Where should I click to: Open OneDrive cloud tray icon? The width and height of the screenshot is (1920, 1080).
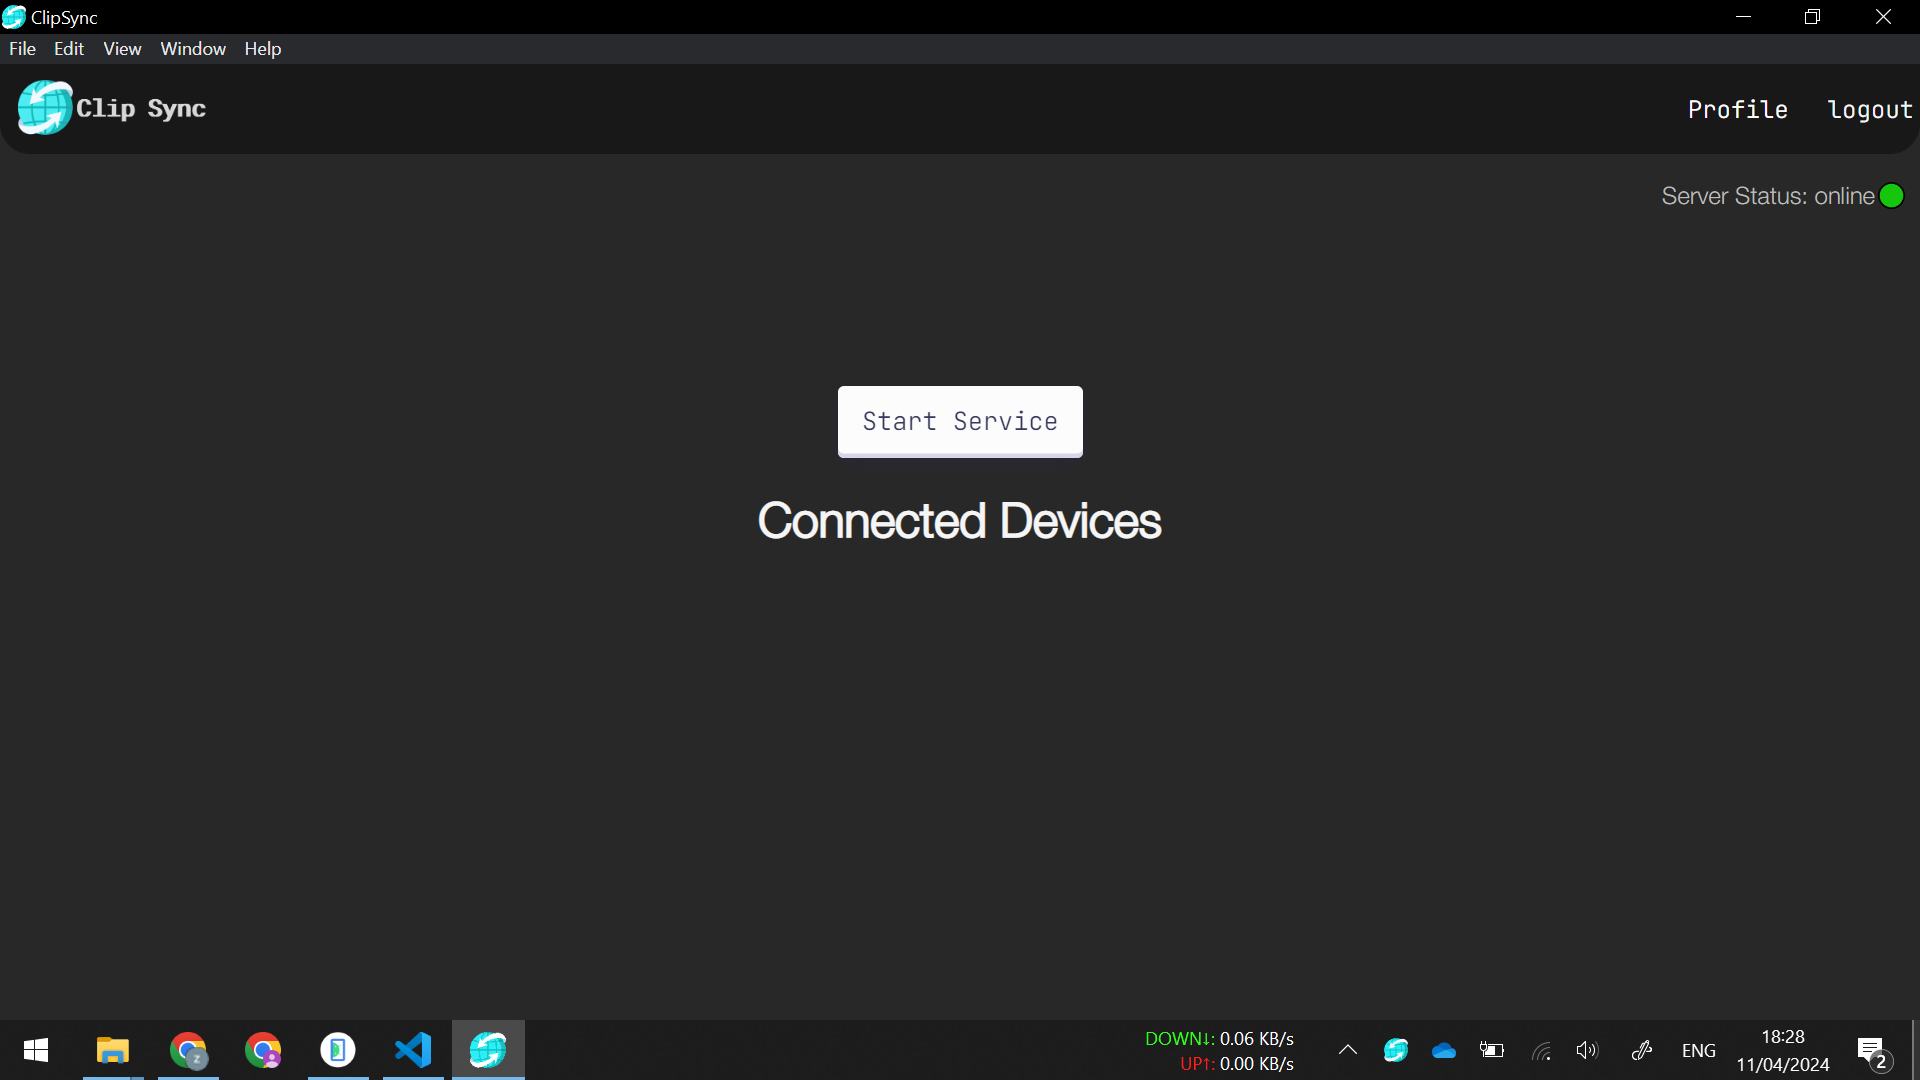[x=1443, y=1050]
